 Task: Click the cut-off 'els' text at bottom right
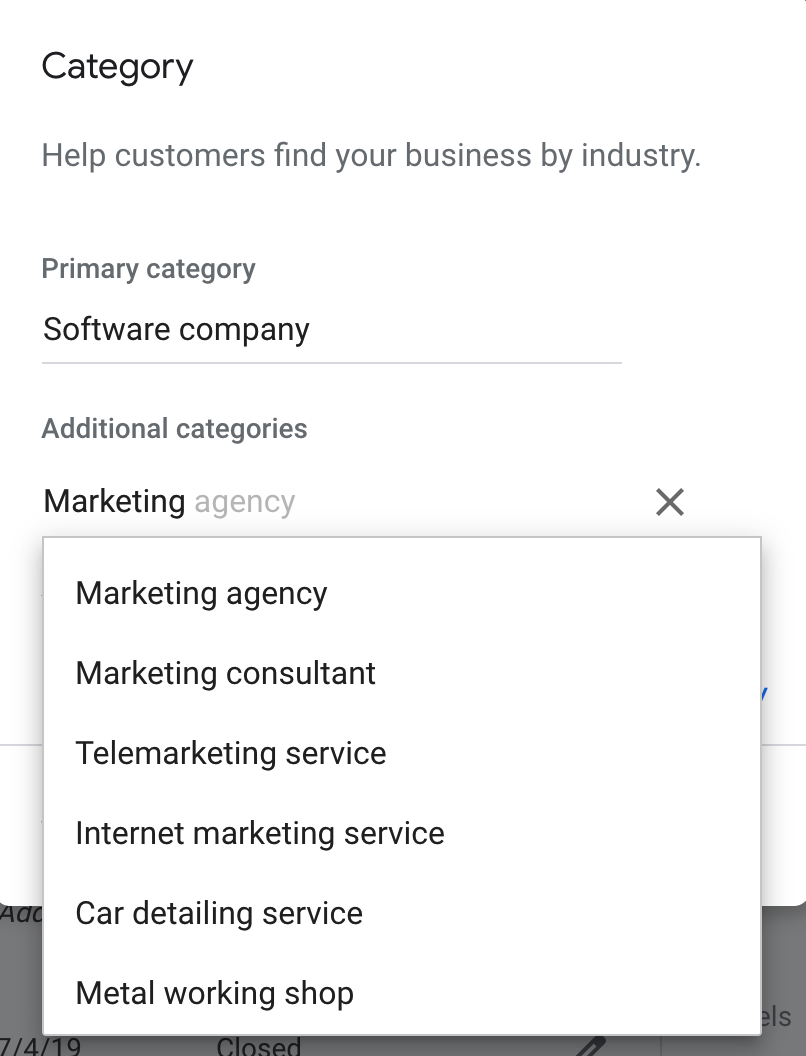click(x=780, y=1017)
